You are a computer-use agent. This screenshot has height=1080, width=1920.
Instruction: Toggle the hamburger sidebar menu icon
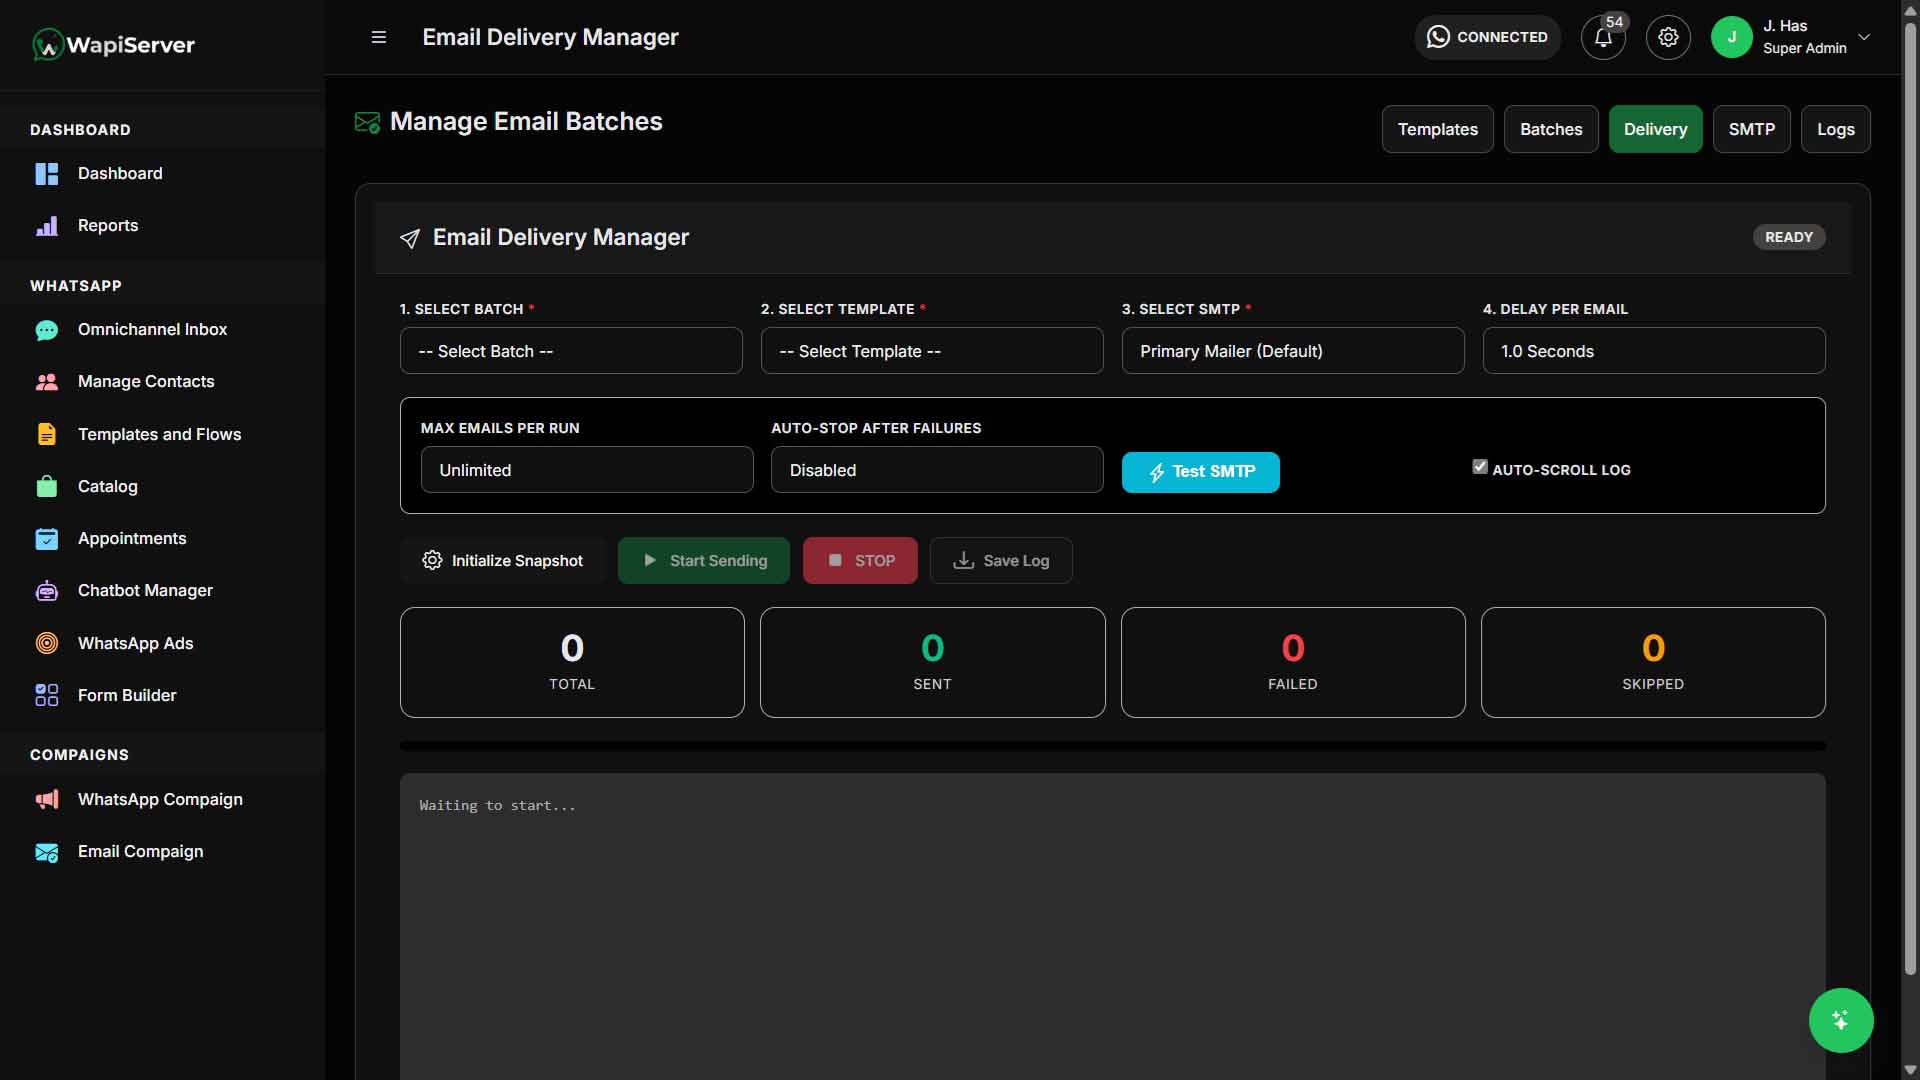tap(379, 37)
